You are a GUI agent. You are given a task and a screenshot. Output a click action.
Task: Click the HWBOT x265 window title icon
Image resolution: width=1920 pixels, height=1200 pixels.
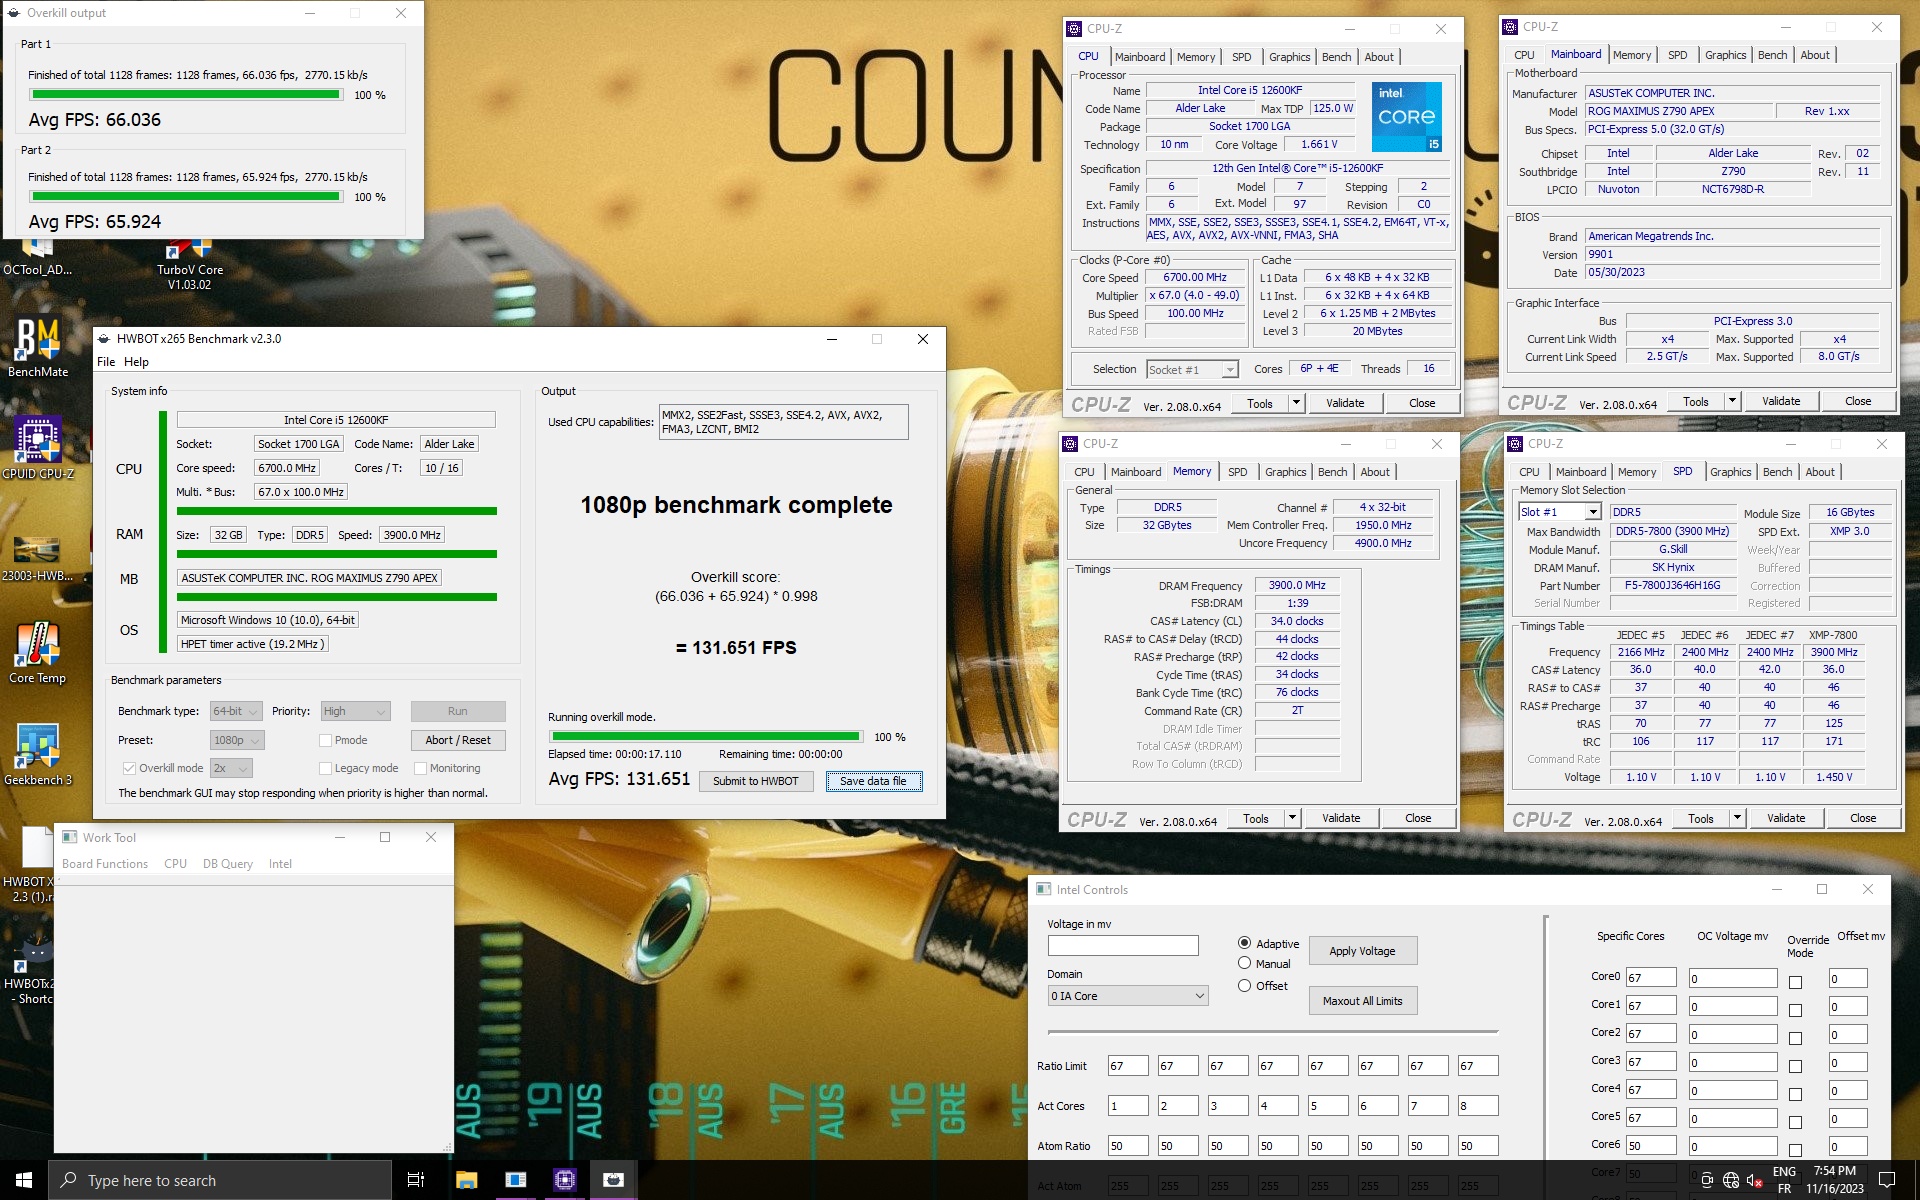click(x=104, y=339)
